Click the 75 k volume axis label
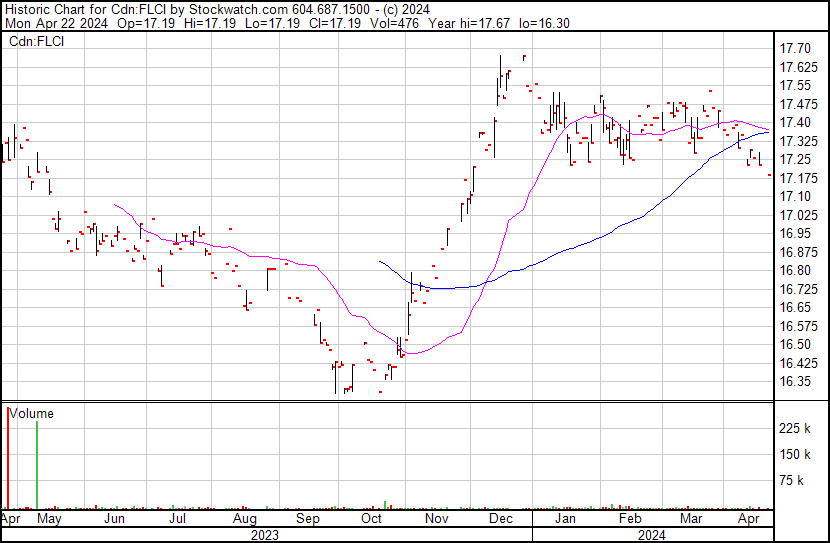830x543 pixels. tap(791, 480)
